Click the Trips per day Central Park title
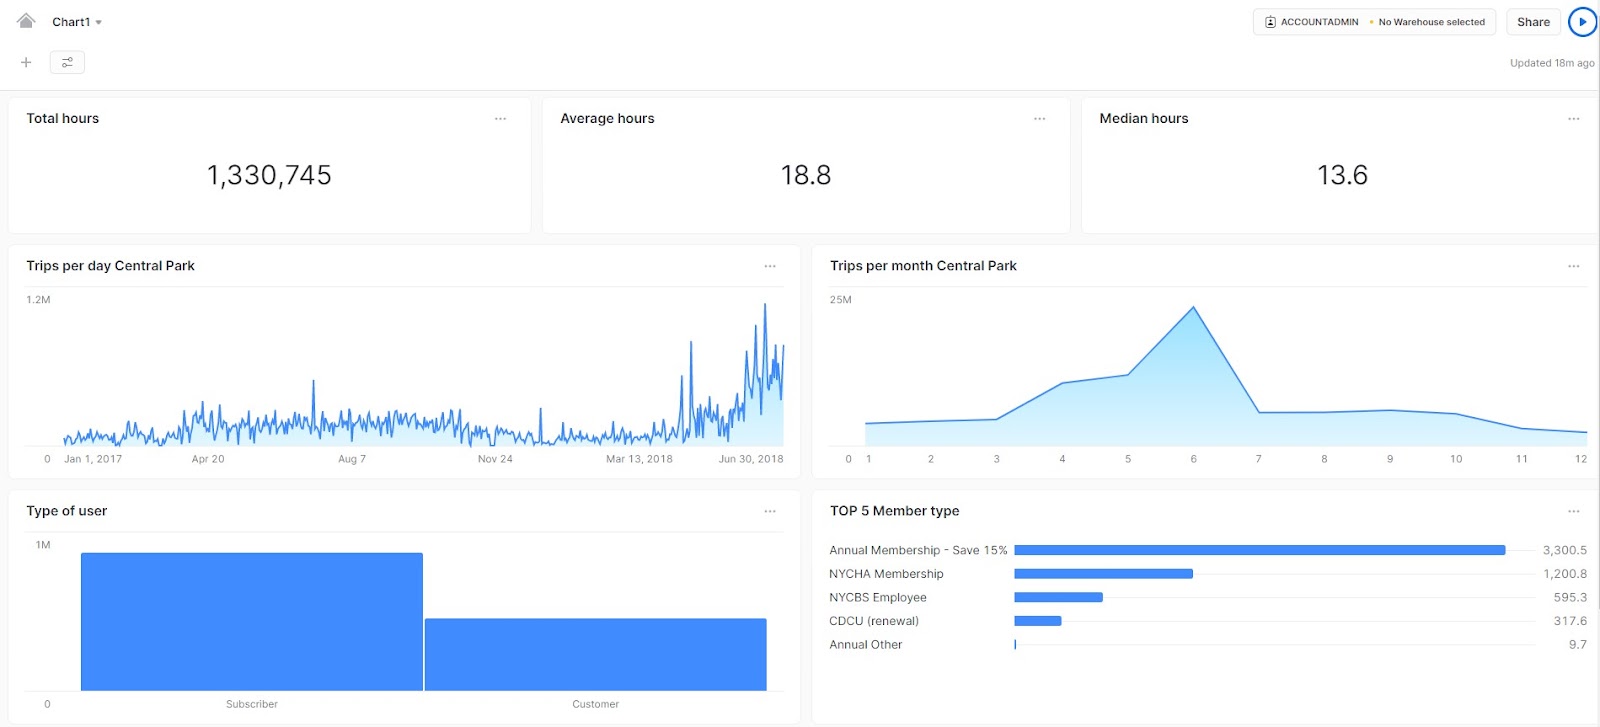This screenshot has width=1600, height=727. click(110, 266)
